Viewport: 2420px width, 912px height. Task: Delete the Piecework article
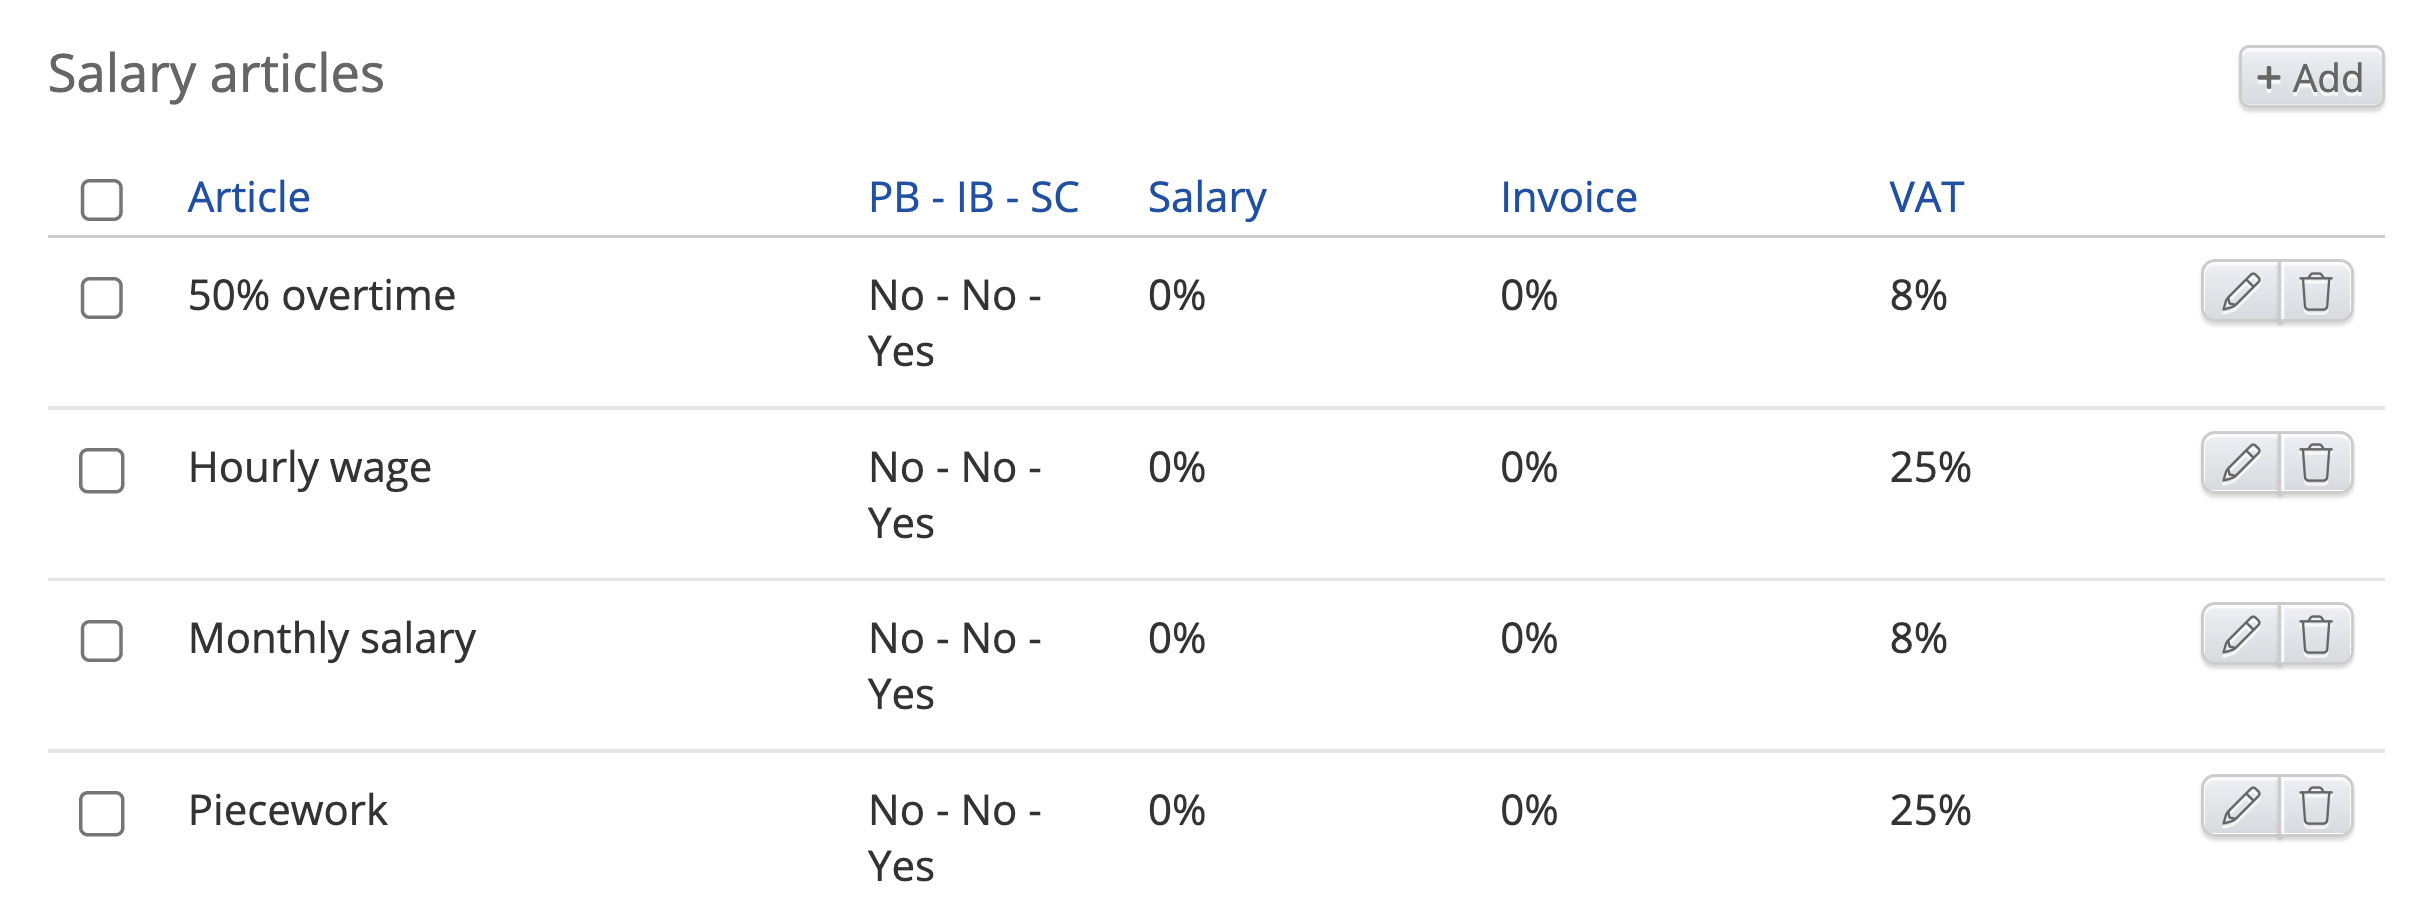tap(2316, 807)
